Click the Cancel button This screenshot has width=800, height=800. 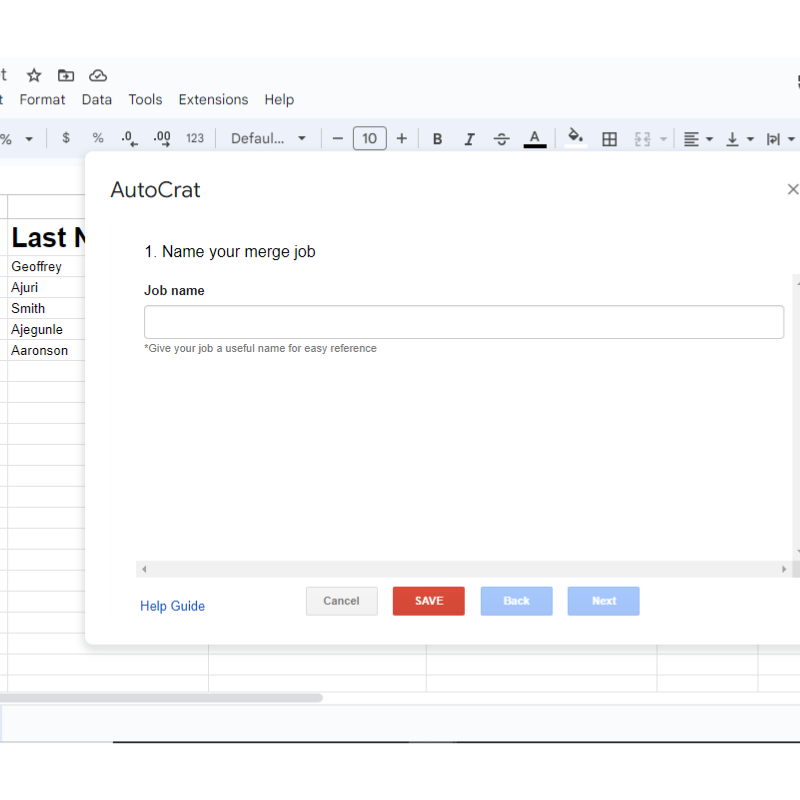click(341, 601)
